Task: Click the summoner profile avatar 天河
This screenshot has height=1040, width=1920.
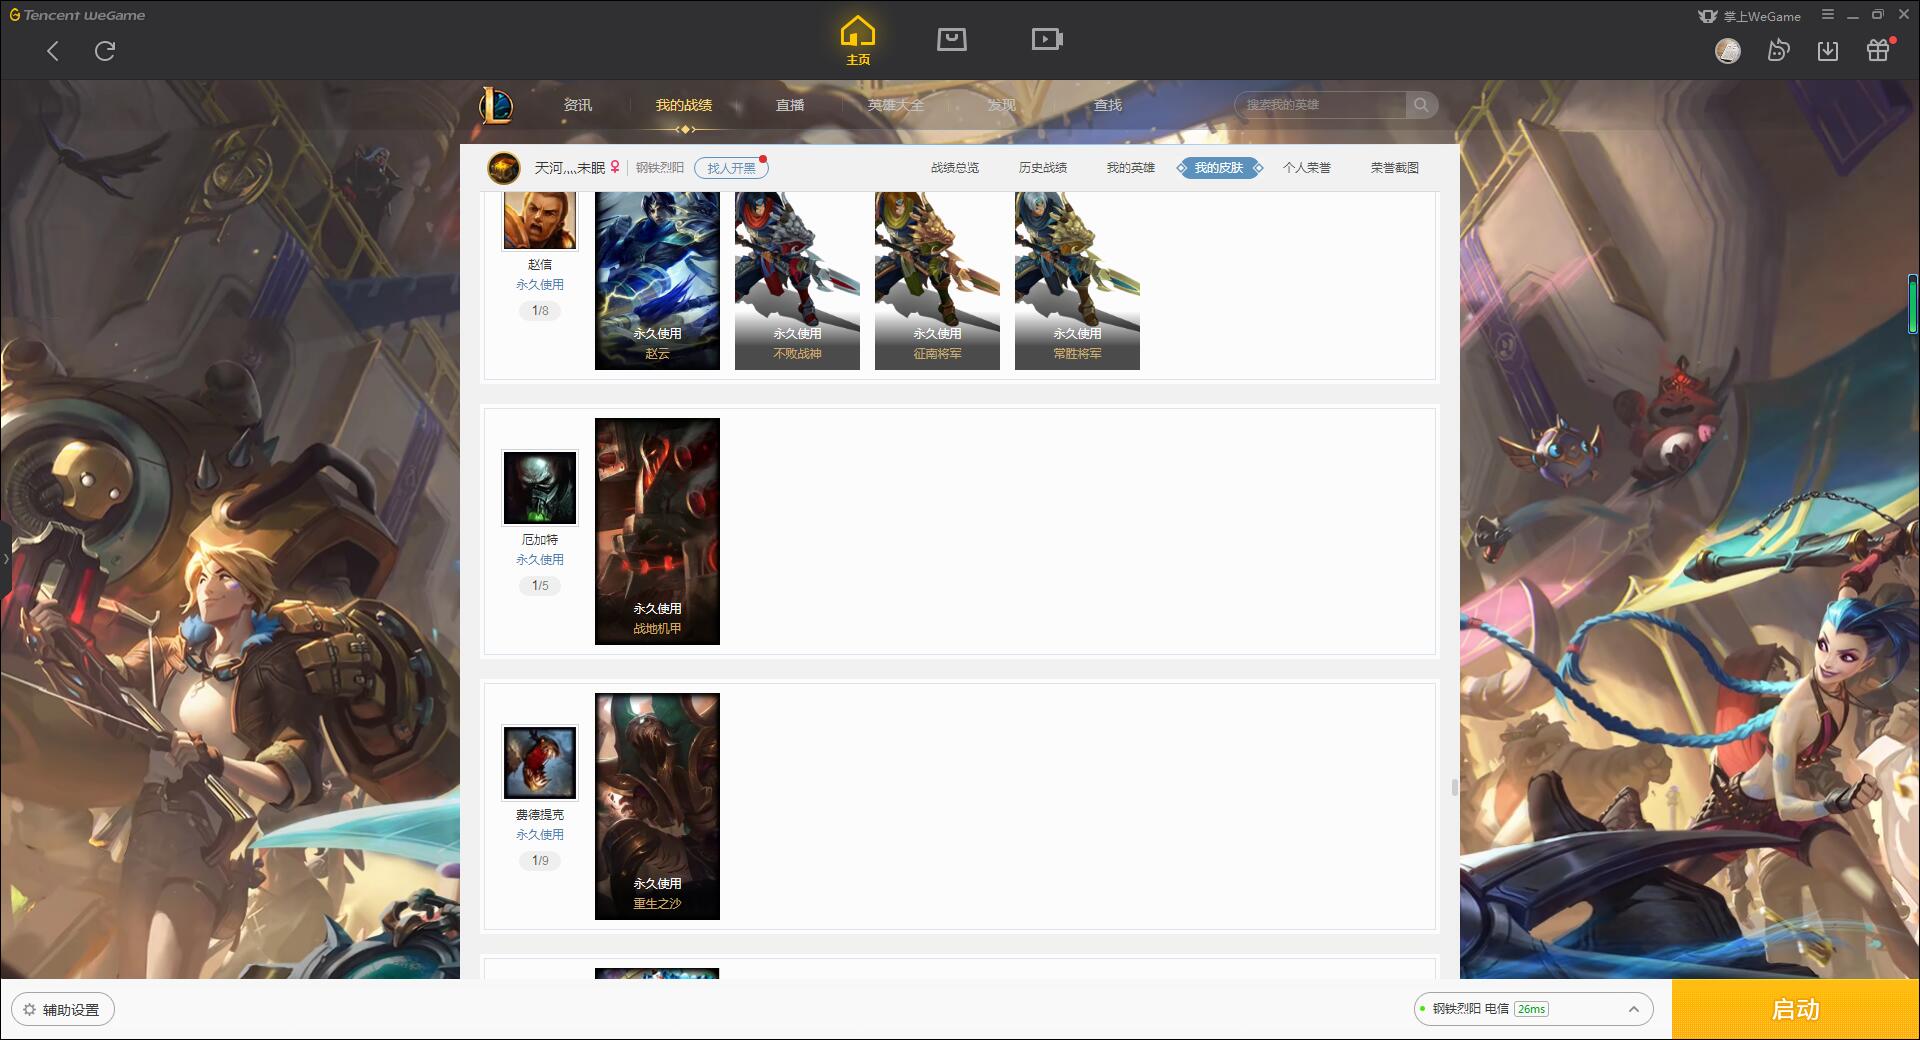Action: pos(504,168)
